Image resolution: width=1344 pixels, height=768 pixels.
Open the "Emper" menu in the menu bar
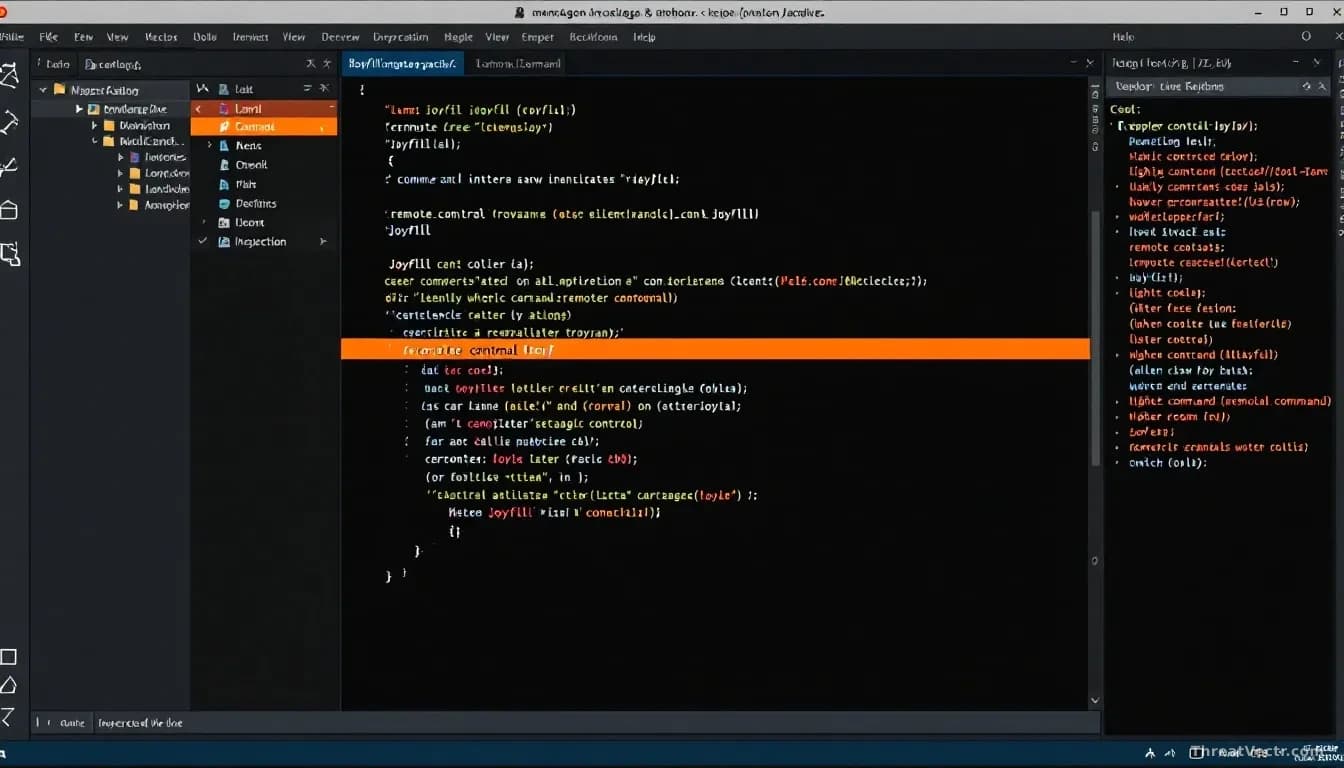tap(537, 37)
